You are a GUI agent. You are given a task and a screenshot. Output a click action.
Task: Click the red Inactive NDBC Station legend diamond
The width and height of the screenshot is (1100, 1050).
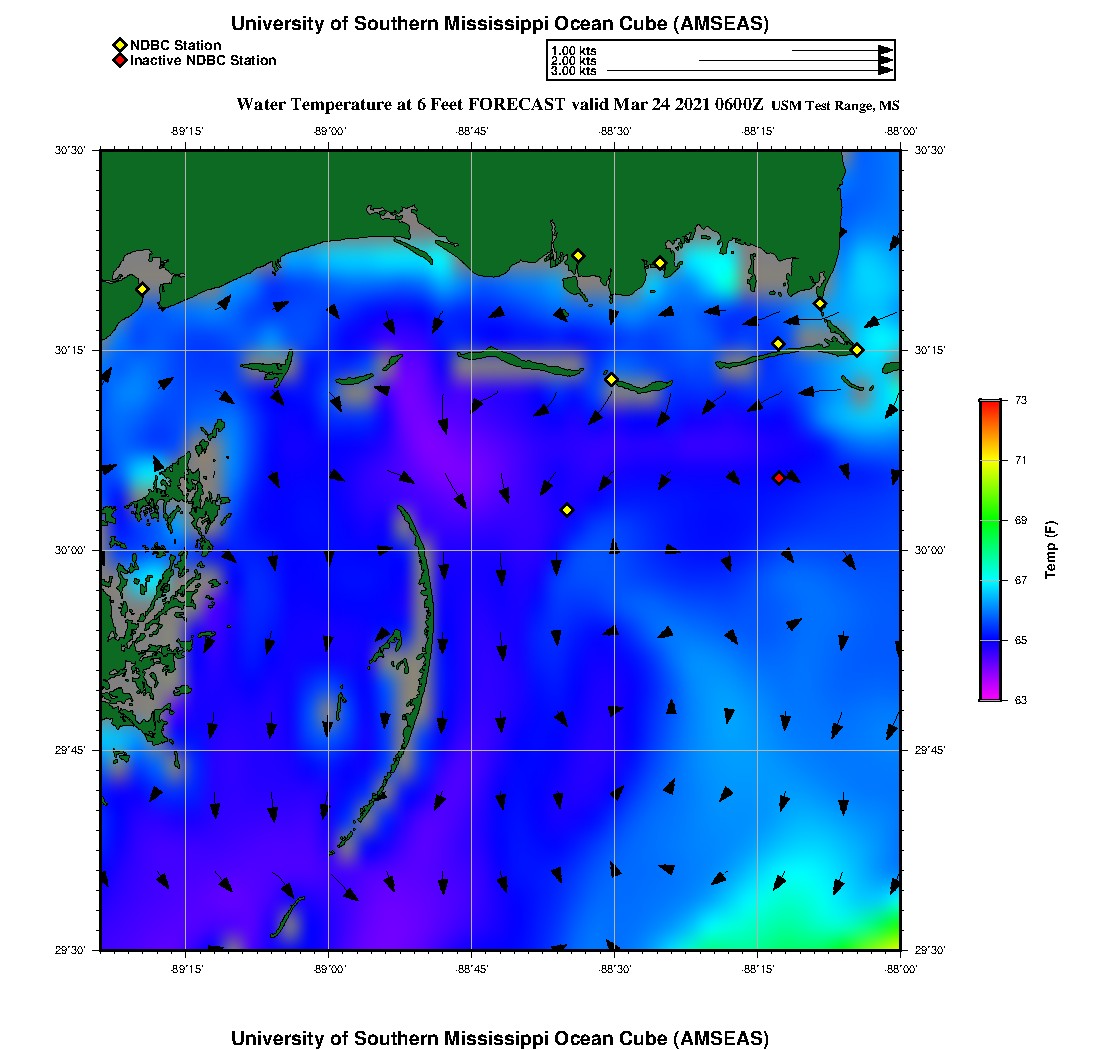pyautogui.click(x=119, y=60)
